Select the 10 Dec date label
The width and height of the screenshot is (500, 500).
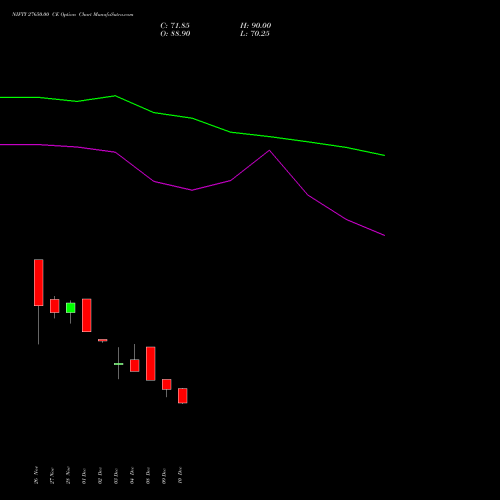[x=180, y=476]
